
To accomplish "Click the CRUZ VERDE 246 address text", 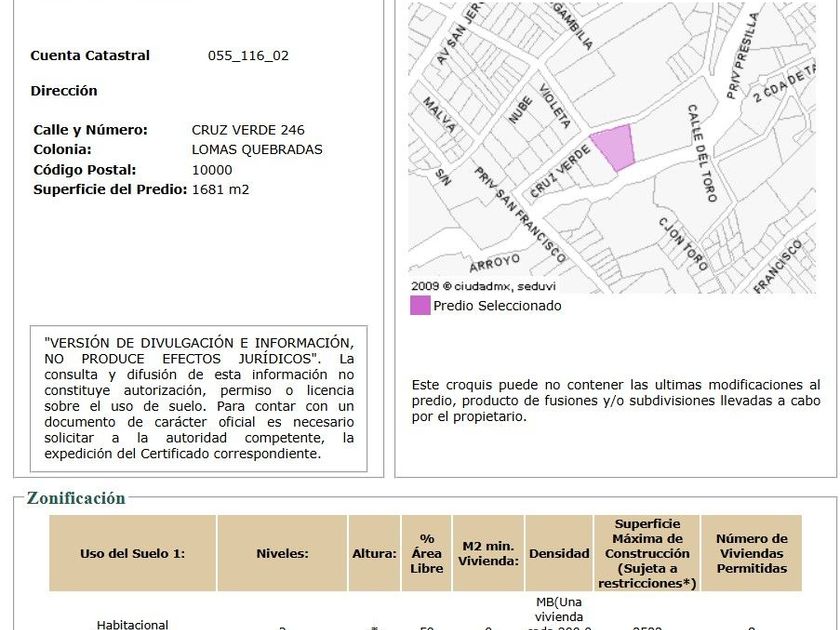I will coord(248,130).
